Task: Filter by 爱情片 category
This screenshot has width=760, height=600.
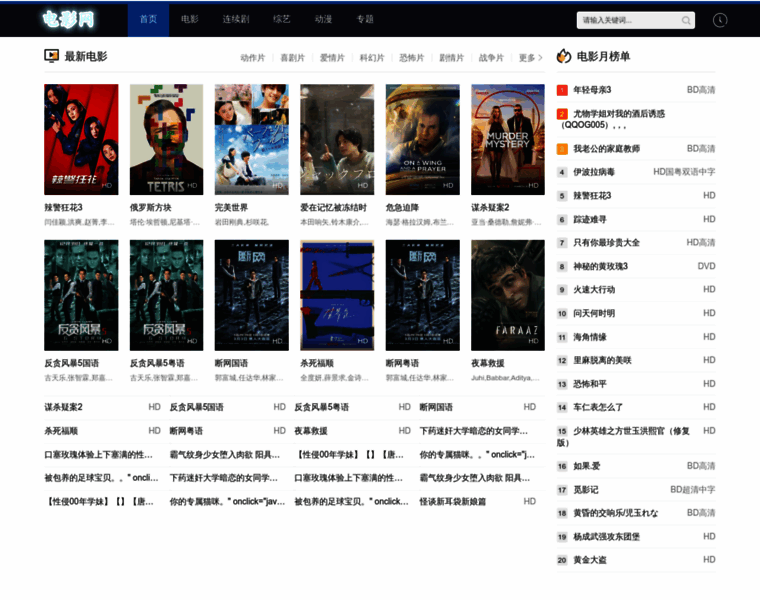Action: point(332,58)
